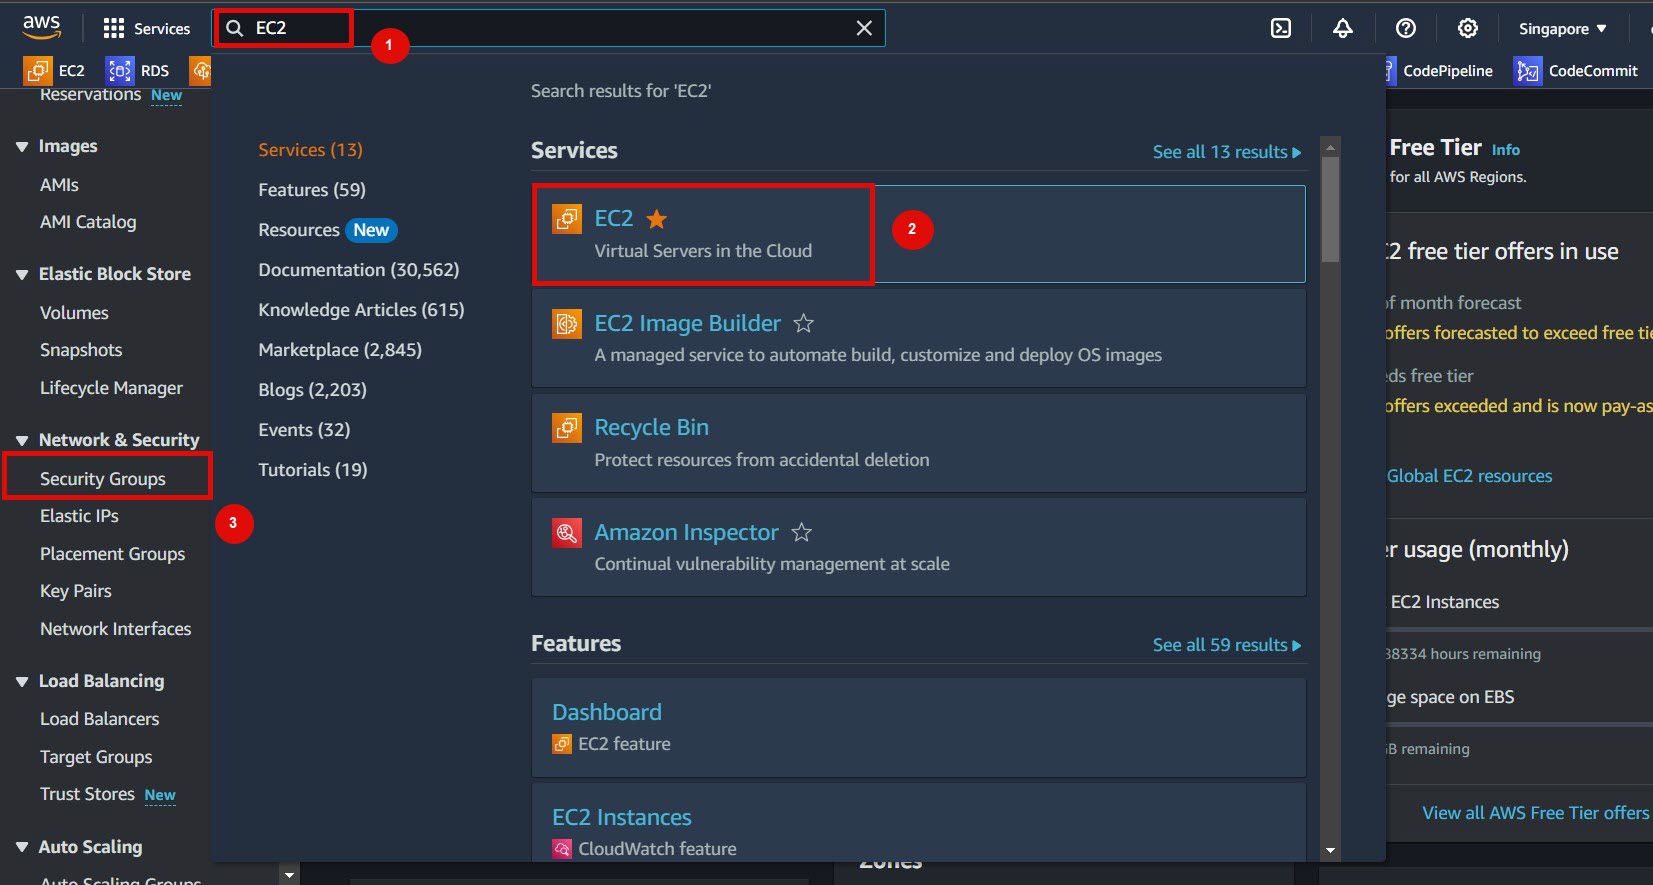
Task: Click the search results scrollbar thumb
Action: 1330,209
